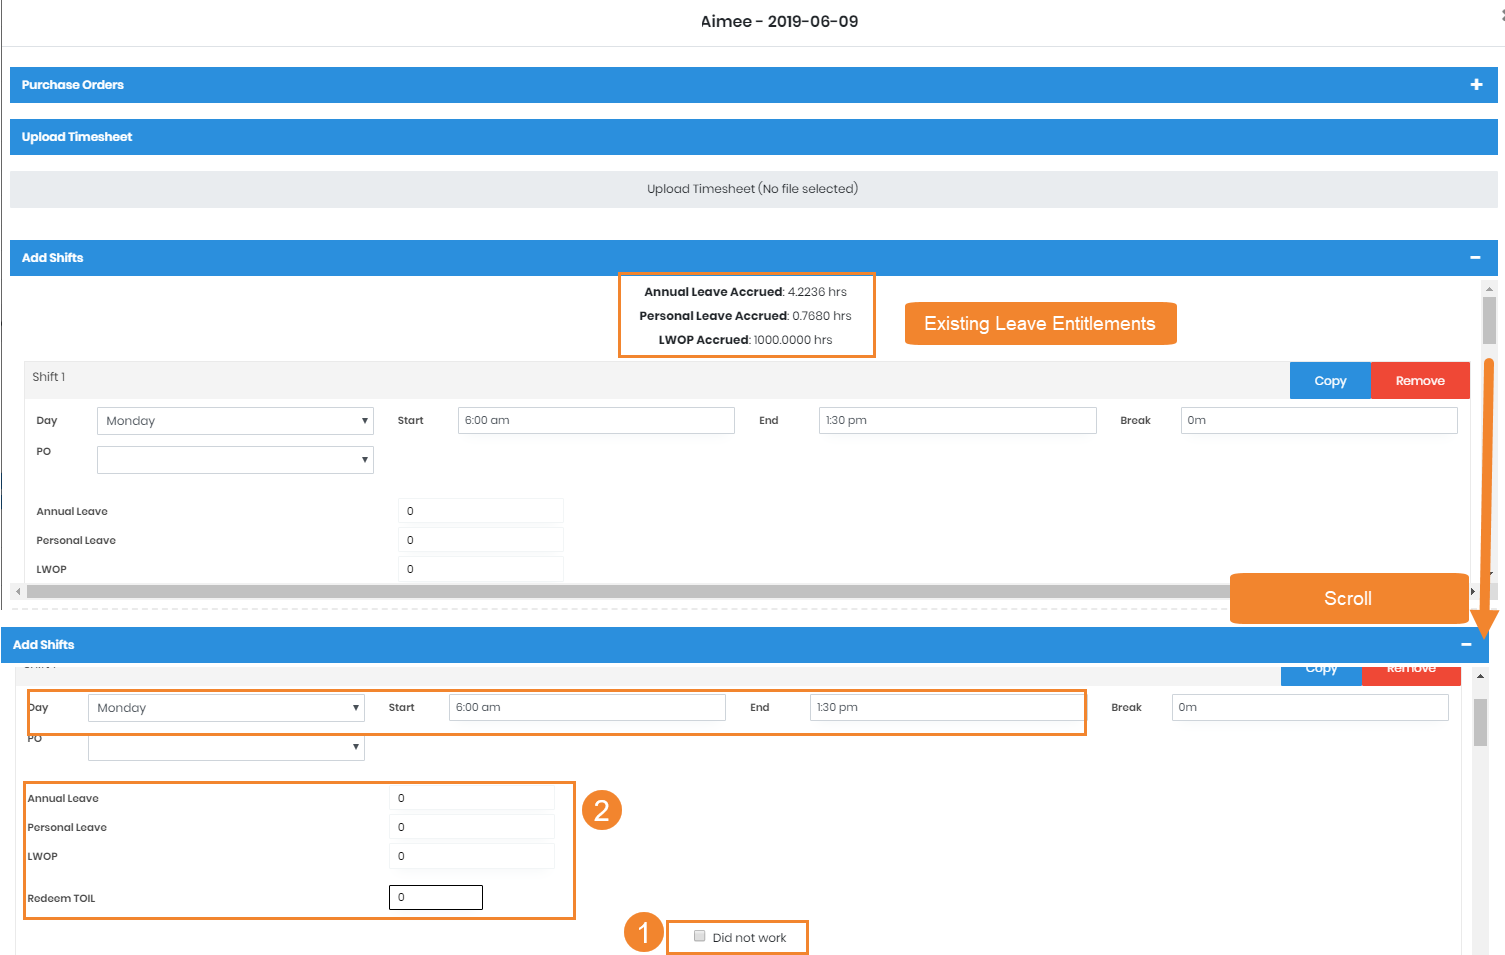Open the lower Monday day dropdown
1505x955 pixels.
(226, 708)
